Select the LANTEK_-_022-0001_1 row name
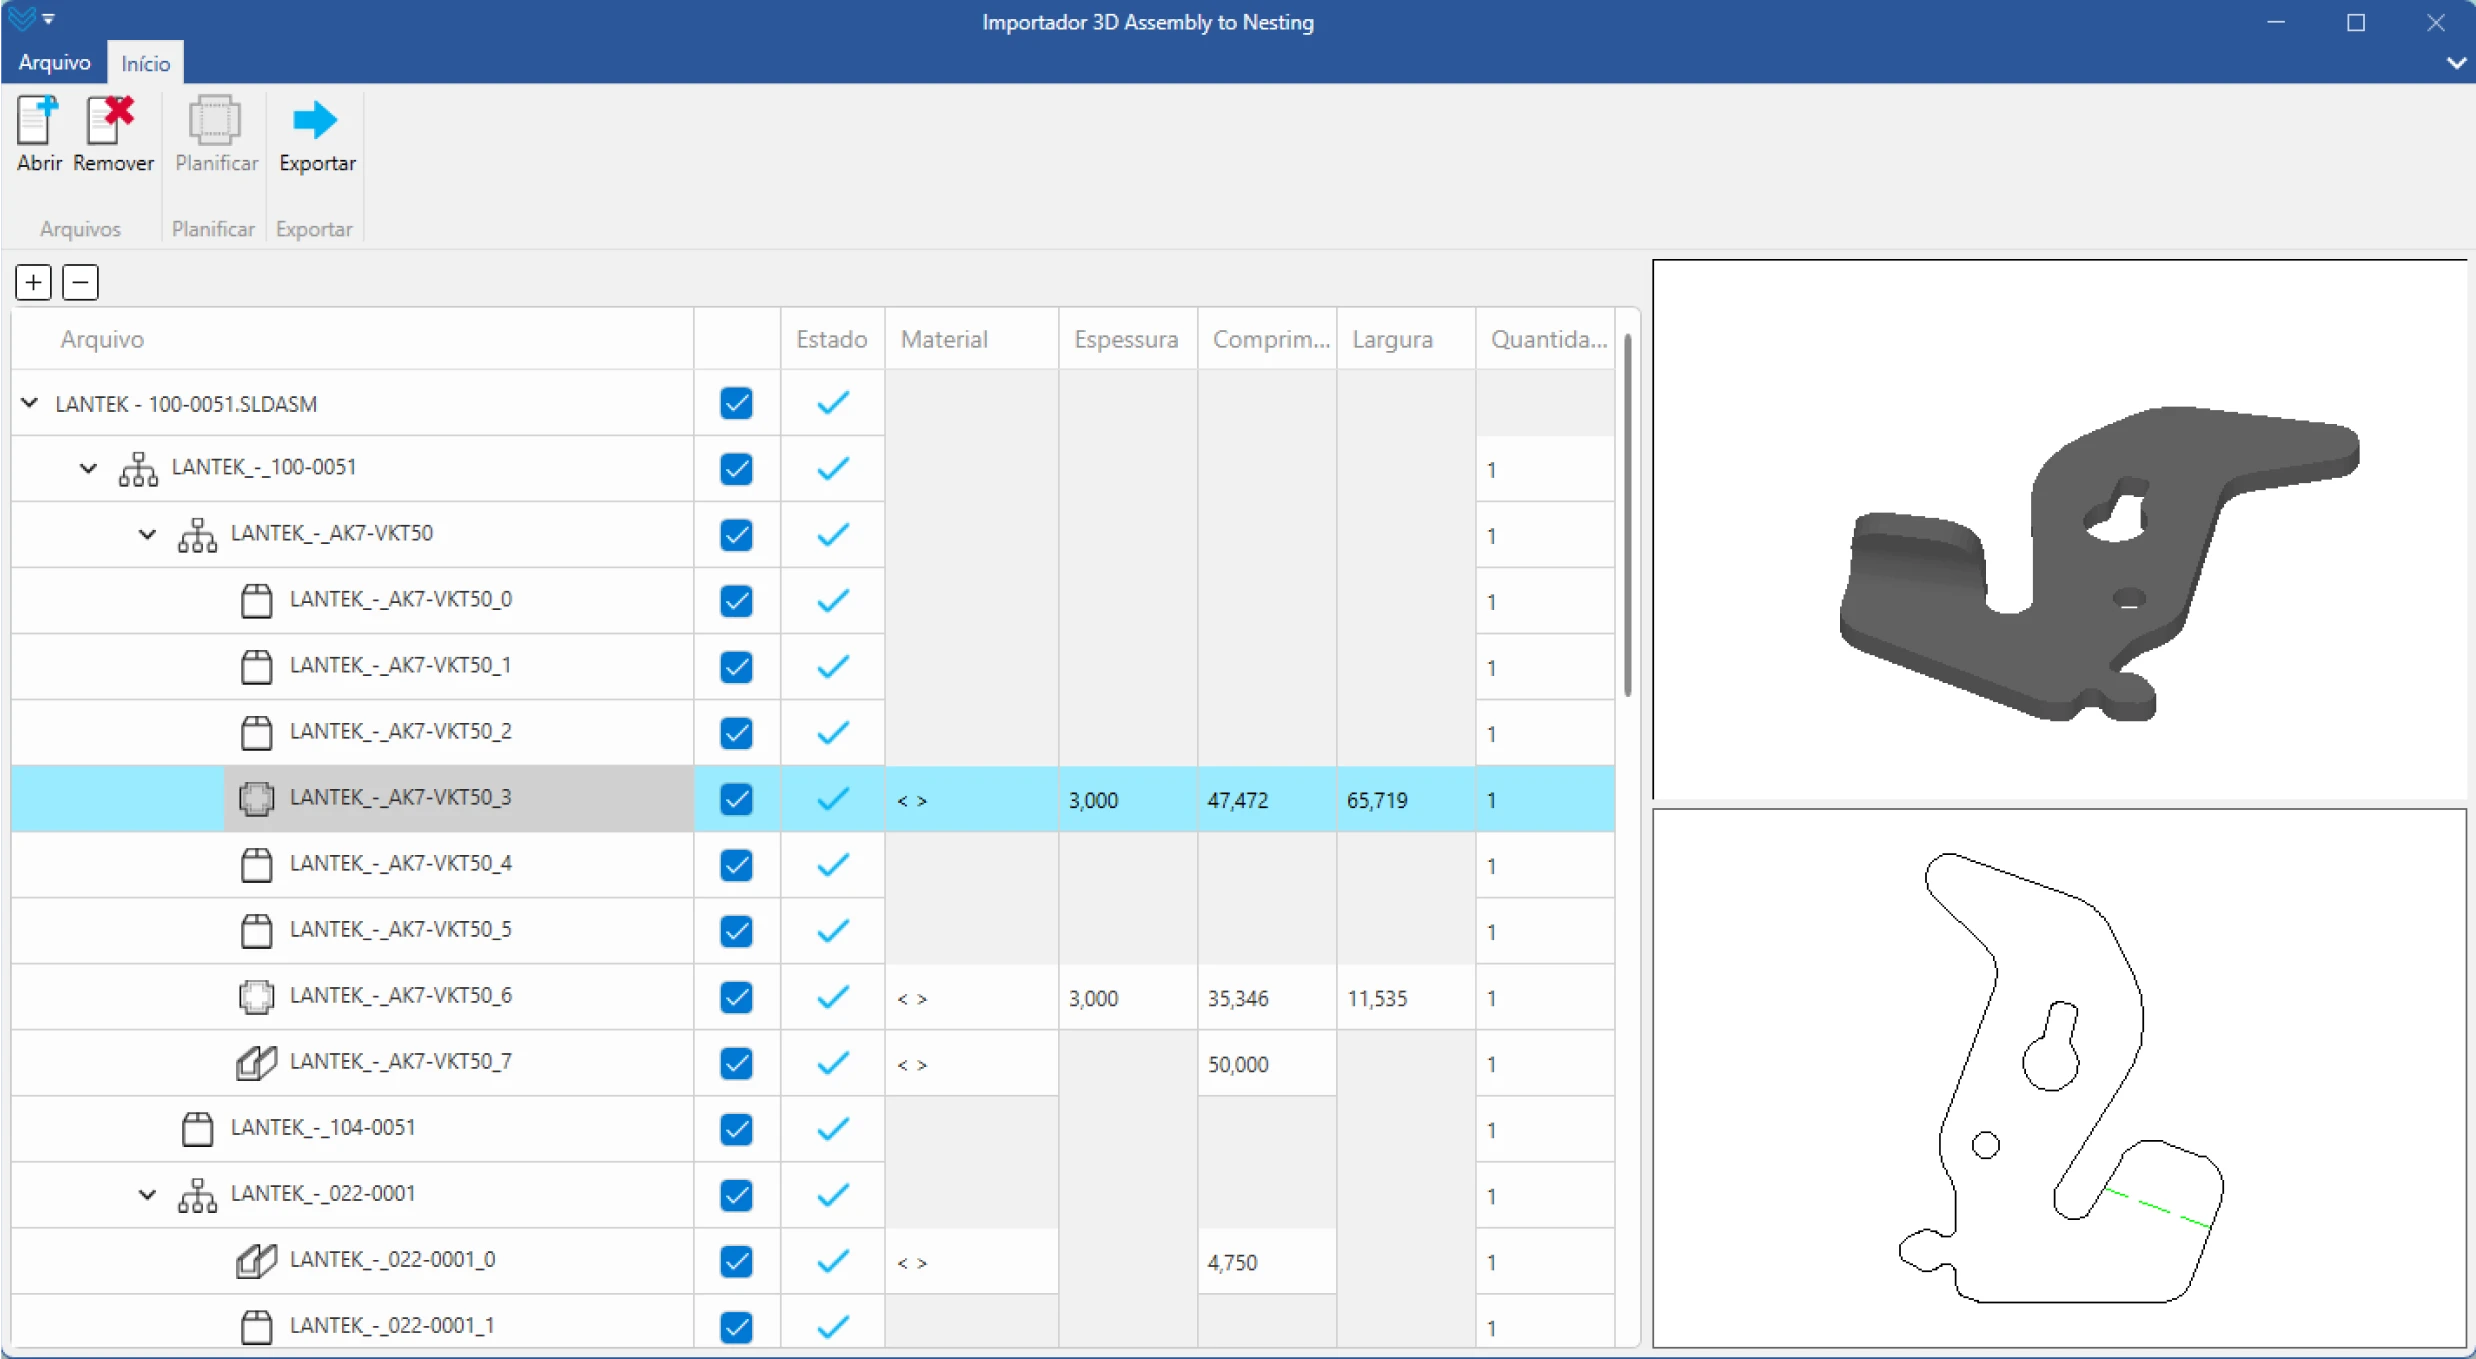Viewport: 2476px width, 1359px height. tap(392, 1326)
